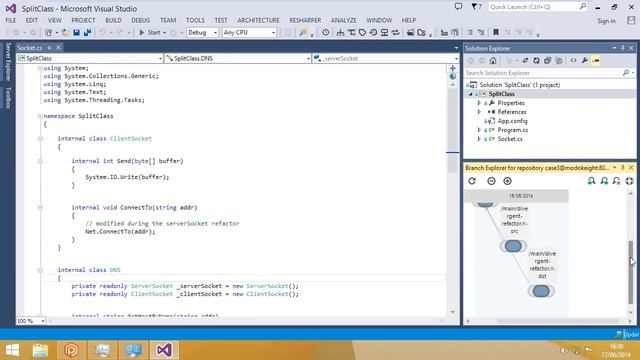640x360 pixels.
Task: Expand the Program.cs node
Action: pos(479,130)
